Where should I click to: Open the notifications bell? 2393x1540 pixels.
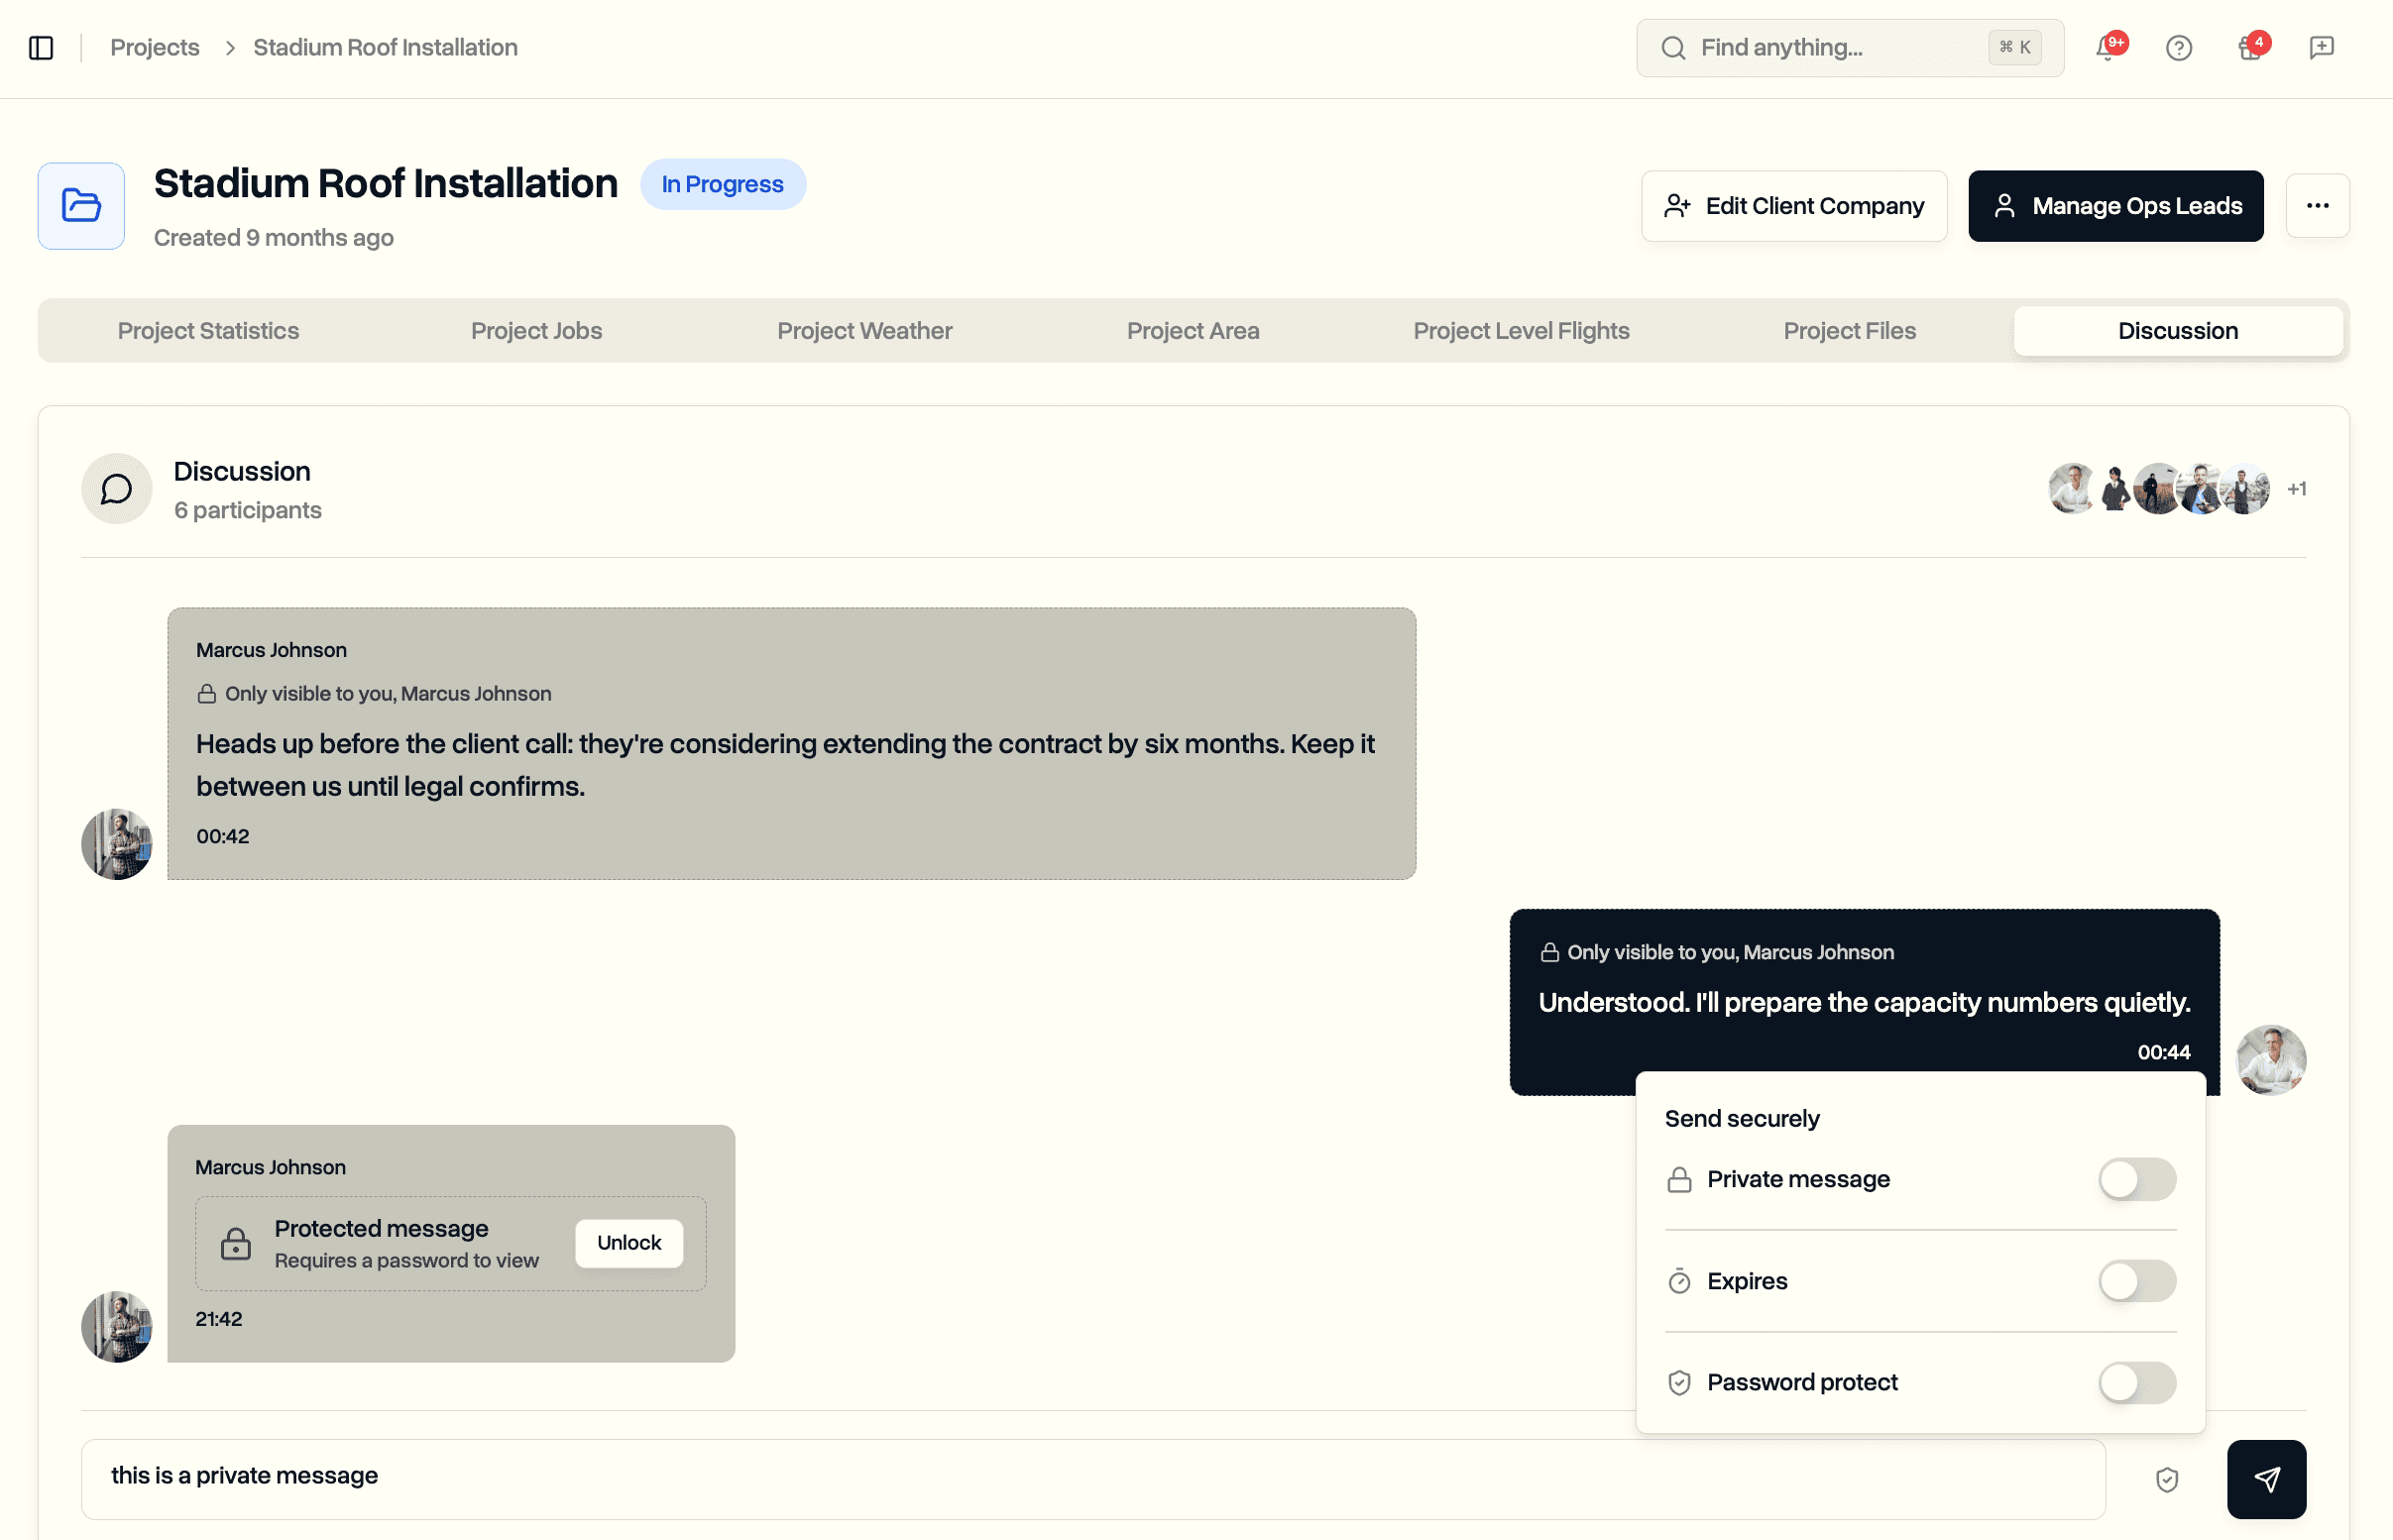[2108, 48]
